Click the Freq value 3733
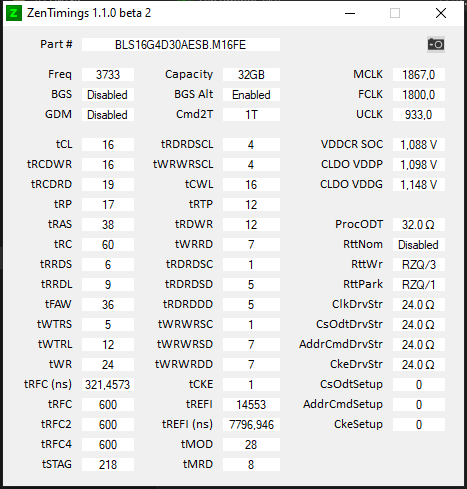This screenshot has width=467, height=489. pyautogui.click(x=108, y=75)
